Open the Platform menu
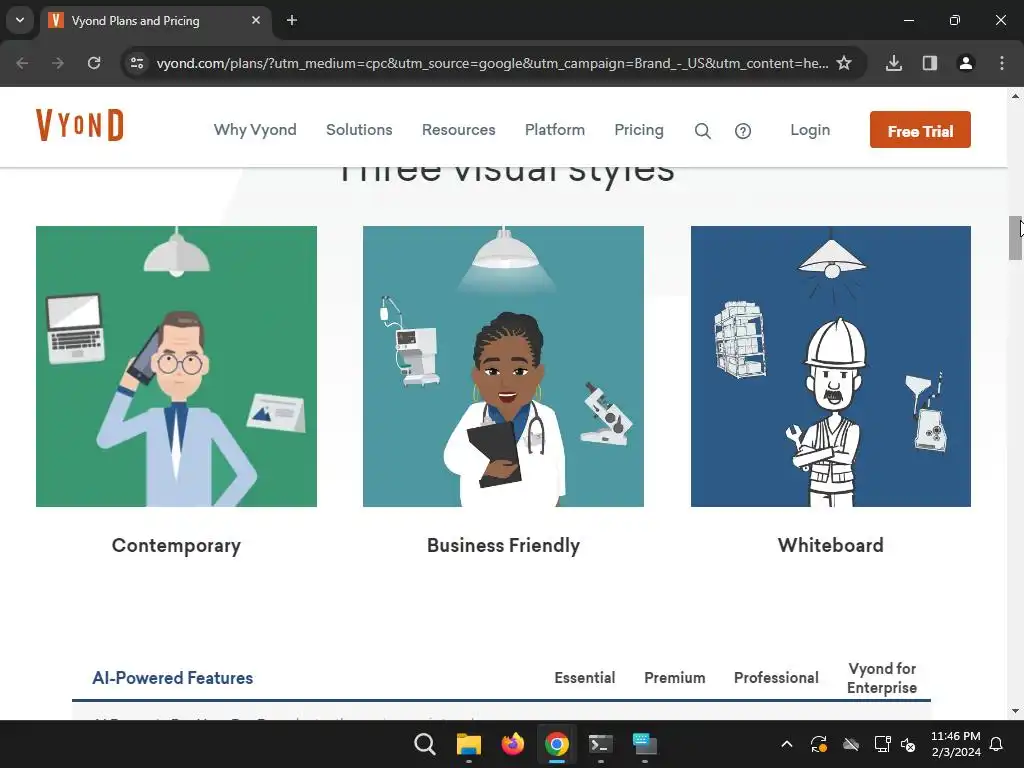 click(x=555, y=130)
